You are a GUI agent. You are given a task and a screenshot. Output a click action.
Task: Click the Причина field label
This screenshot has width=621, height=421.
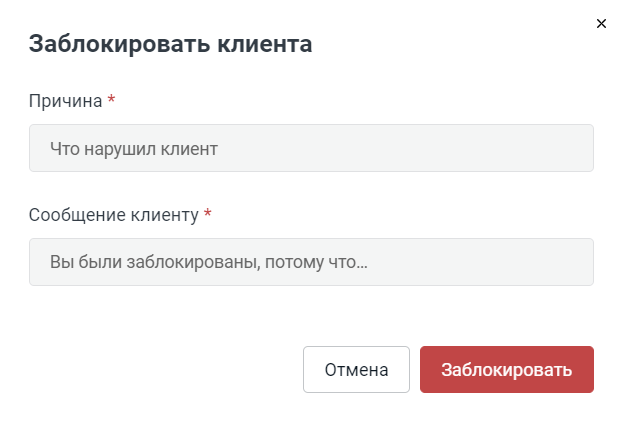click(66, 101)
